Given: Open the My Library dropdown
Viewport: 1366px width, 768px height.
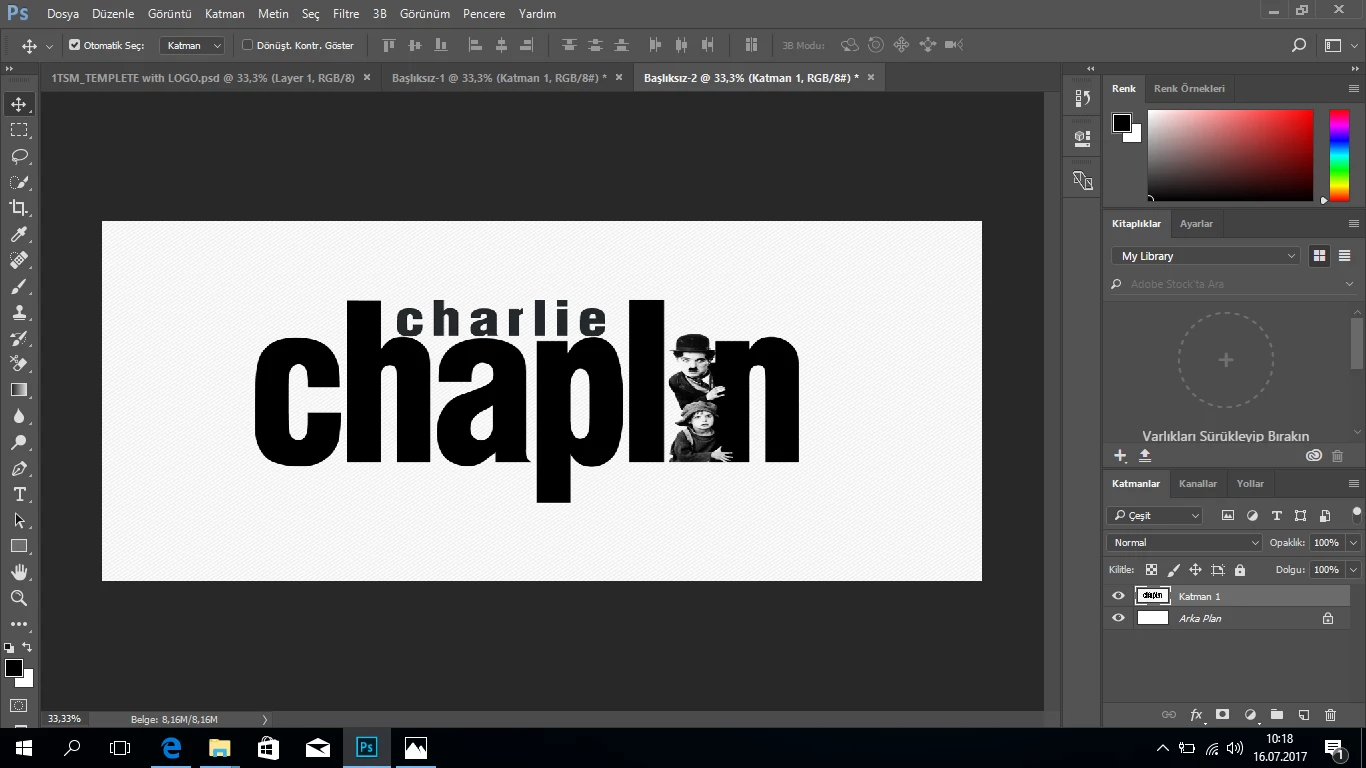Looking at the screenshot, I should [1205, 256].
